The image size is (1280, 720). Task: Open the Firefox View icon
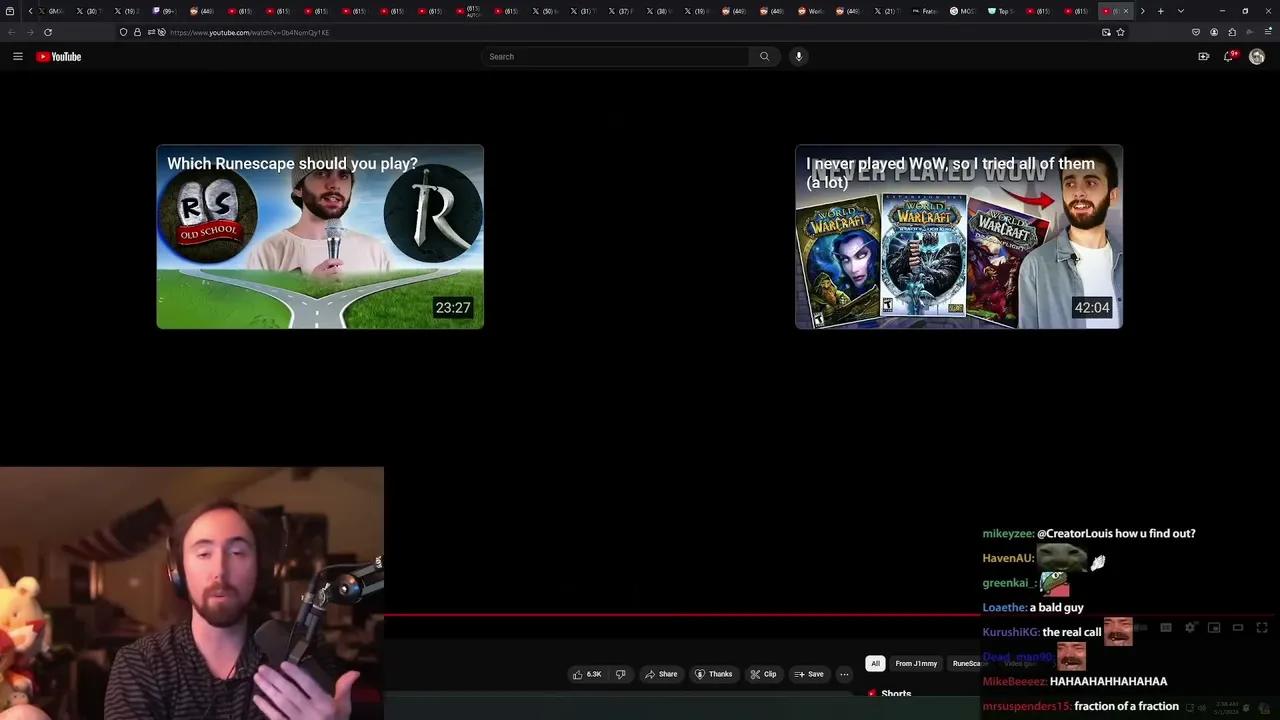[10, 11]
